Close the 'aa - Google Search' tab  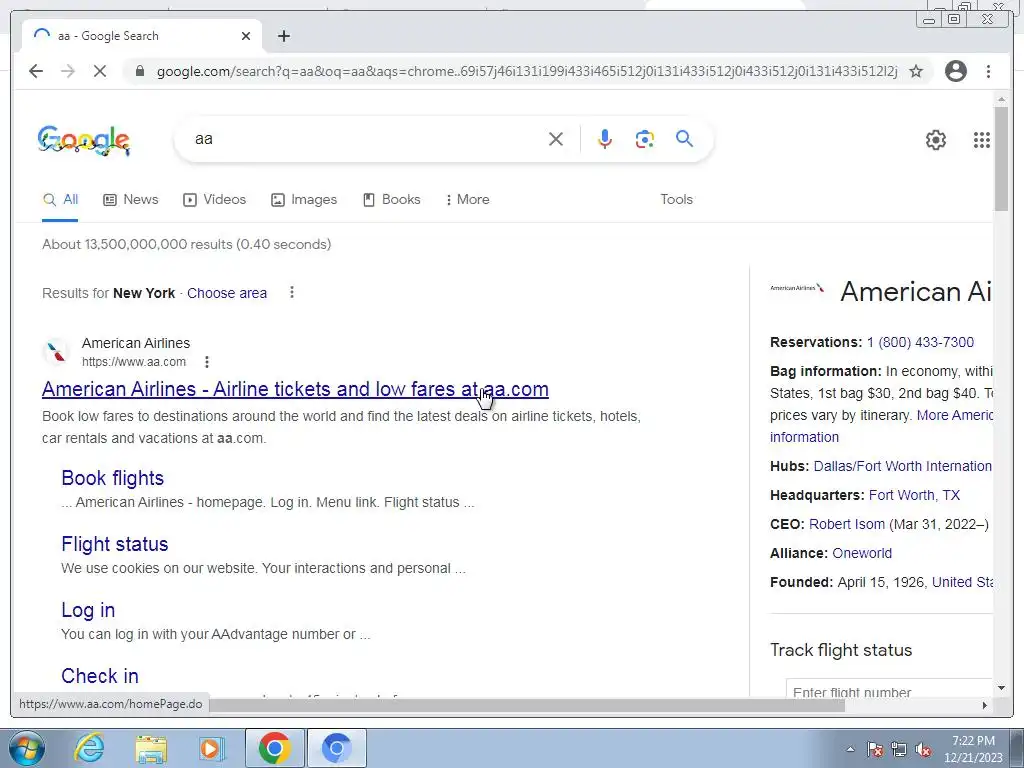point(246,36)
